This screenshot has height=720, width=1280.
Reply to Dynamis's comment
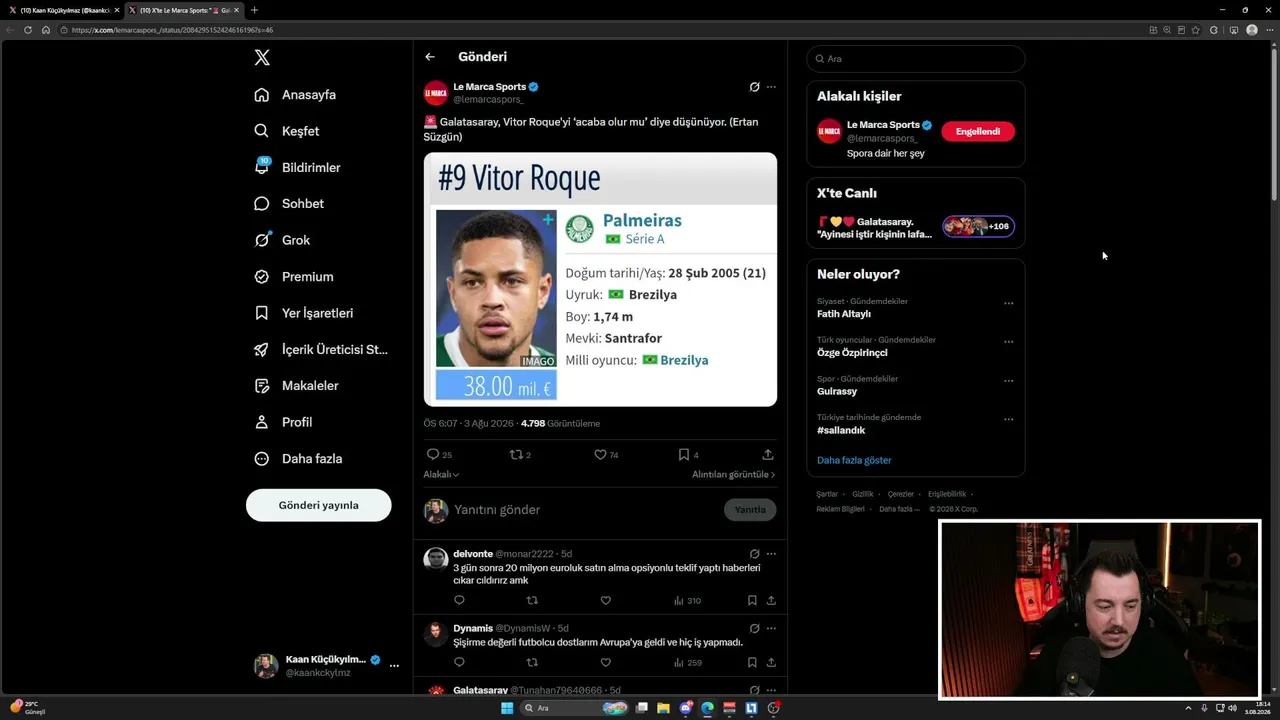click(x=459, y=662)
